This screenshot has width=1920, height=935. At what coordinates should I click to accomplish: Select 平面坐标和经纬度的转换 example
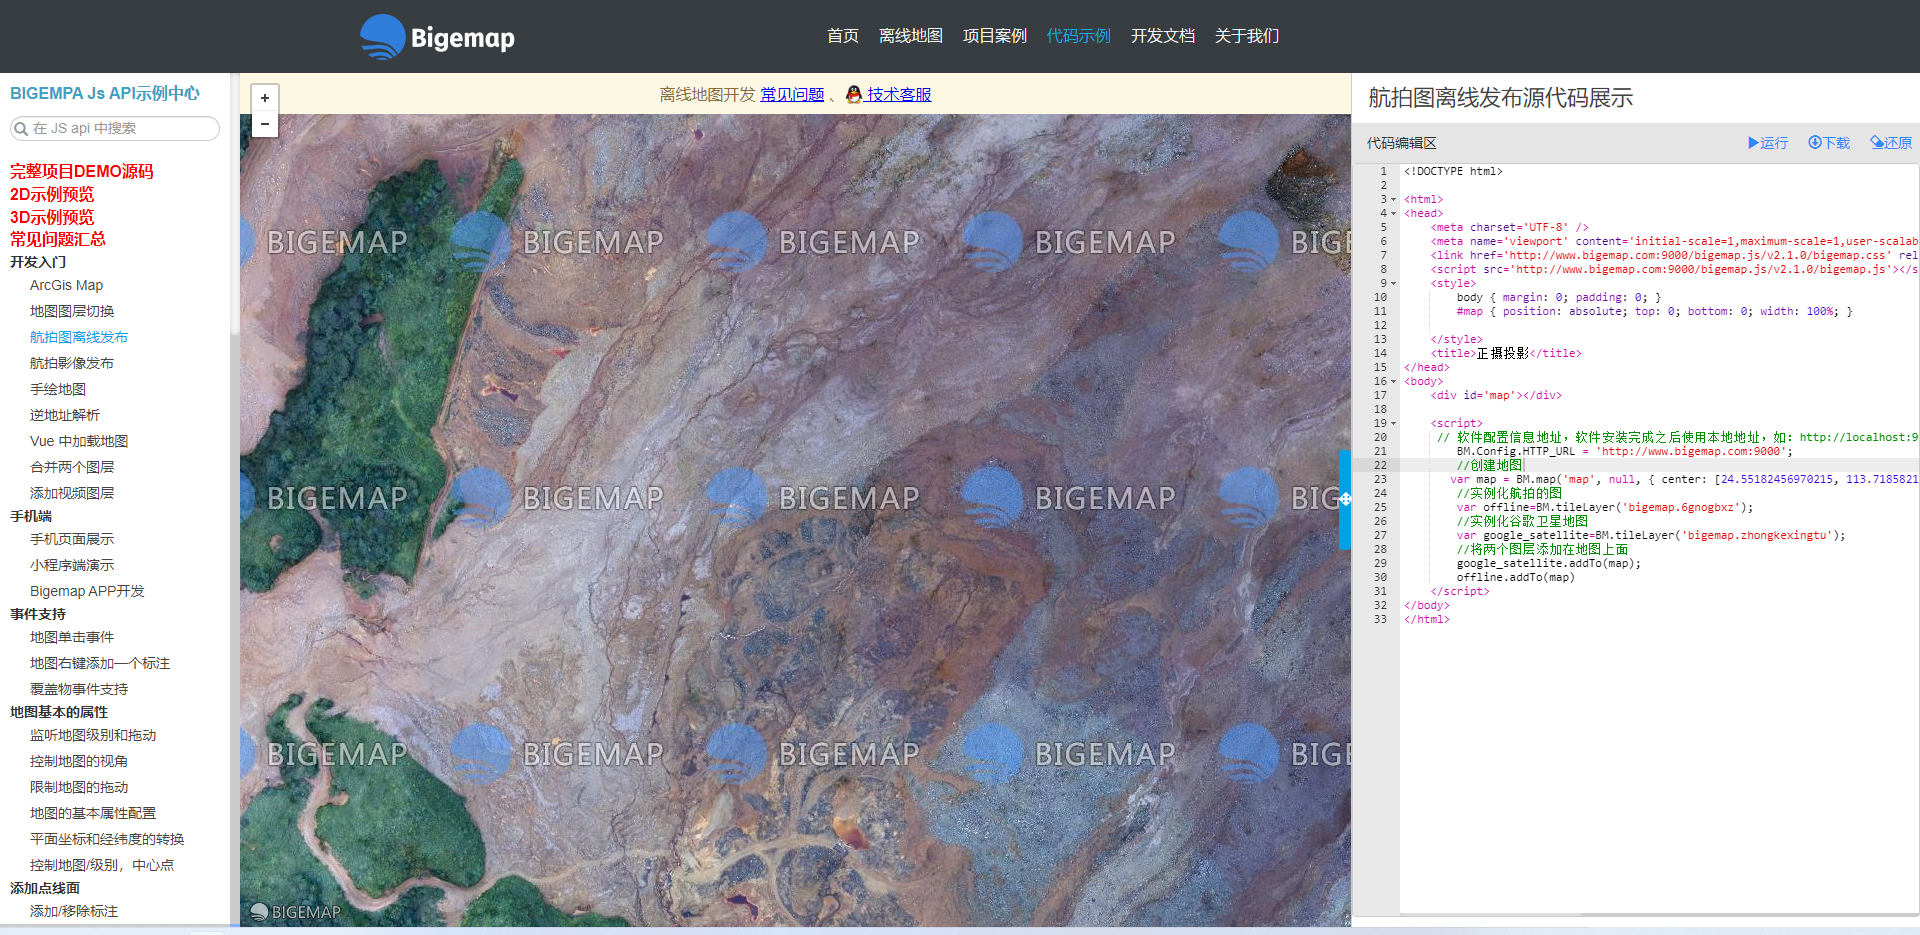(x=107, y=839)
